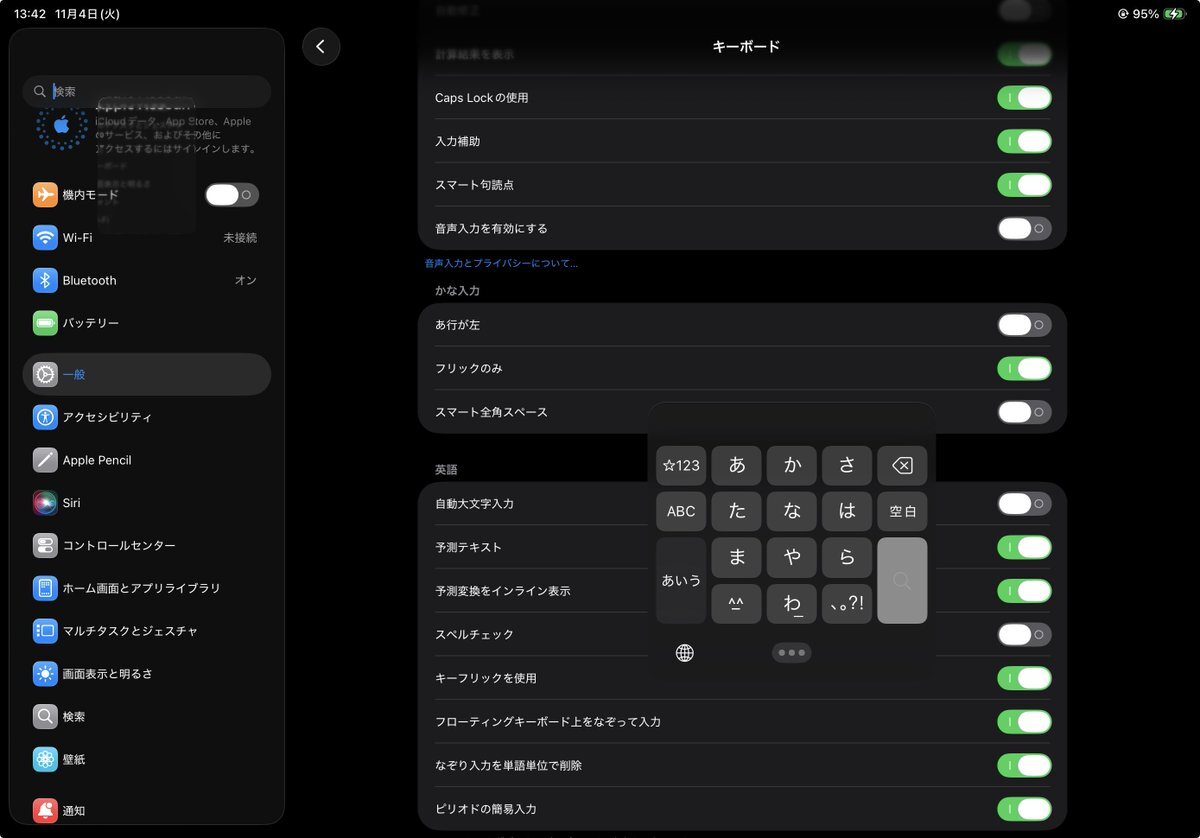Screen dimensions: 1200x838
Task: Toggle 機内モード switch
Action: [232, 195]
